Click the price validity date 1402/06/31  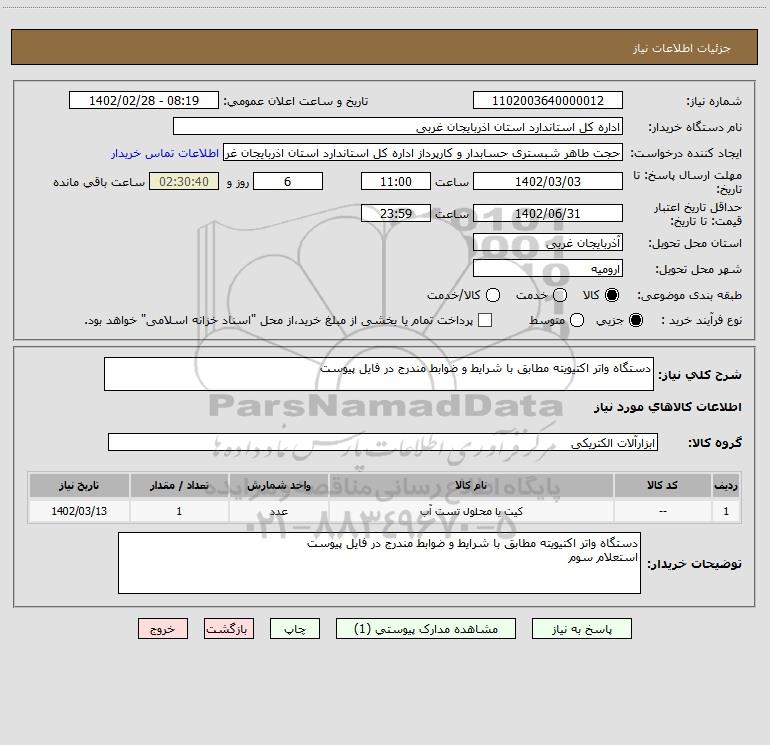[548, 214]
